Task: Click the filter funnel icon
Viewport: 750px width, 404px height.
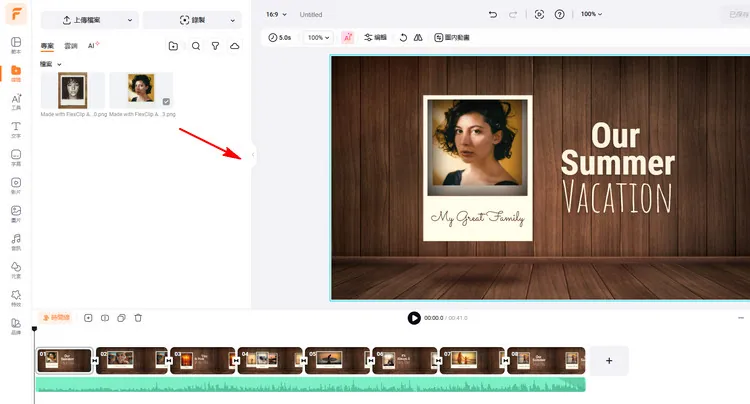Action: coord(215,46)
